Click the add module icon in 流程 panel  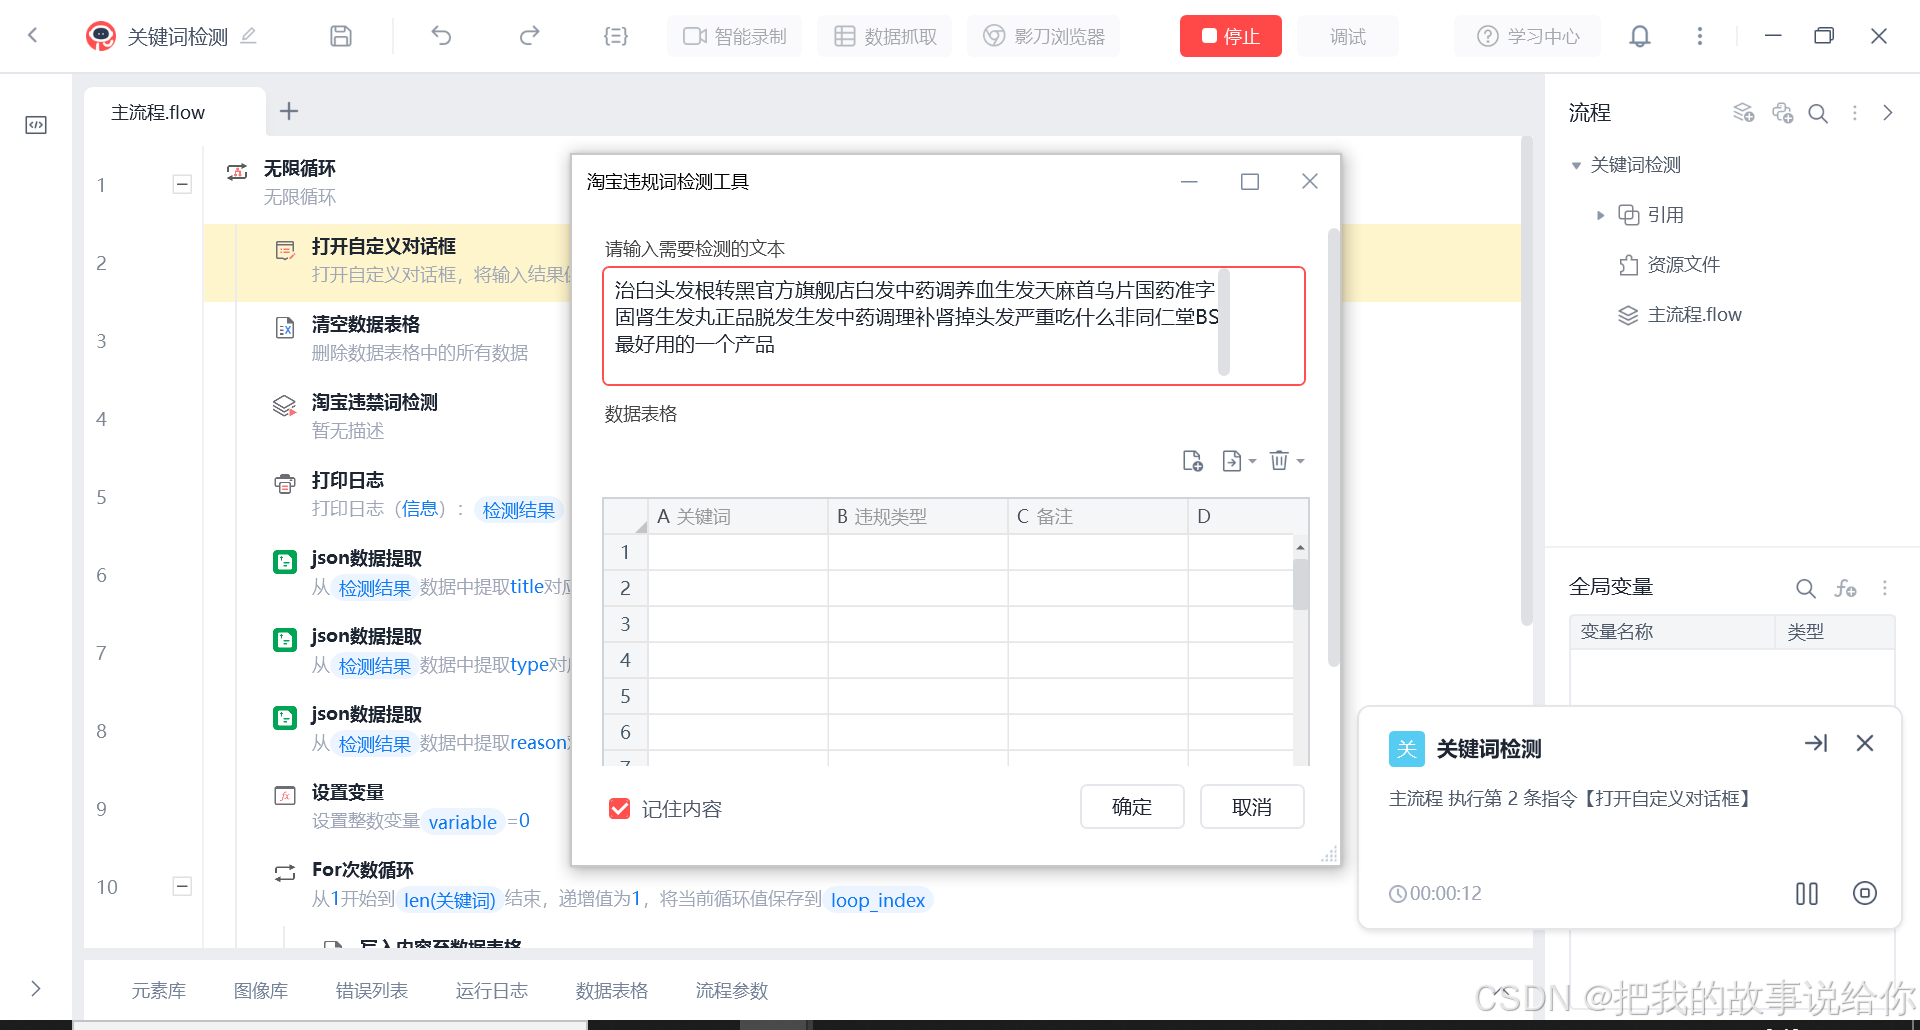[1782, 112]
